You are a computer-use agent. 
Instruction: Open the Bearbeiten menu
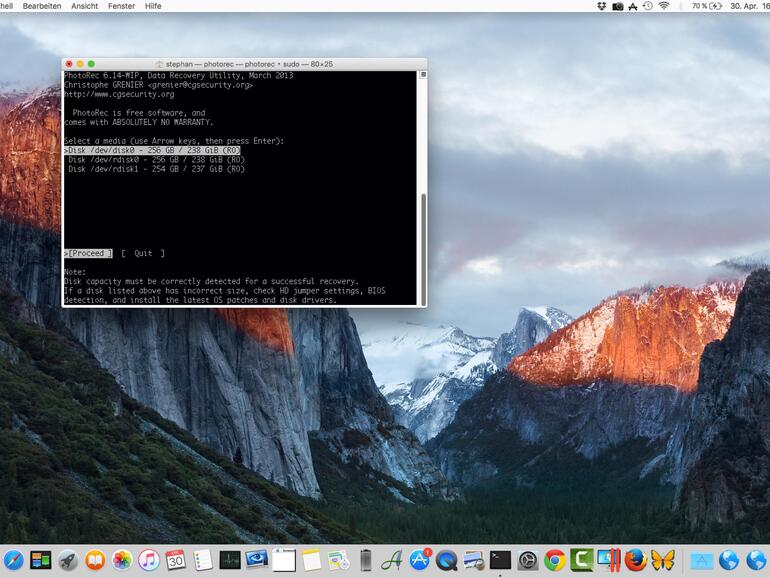coord(42,6)
